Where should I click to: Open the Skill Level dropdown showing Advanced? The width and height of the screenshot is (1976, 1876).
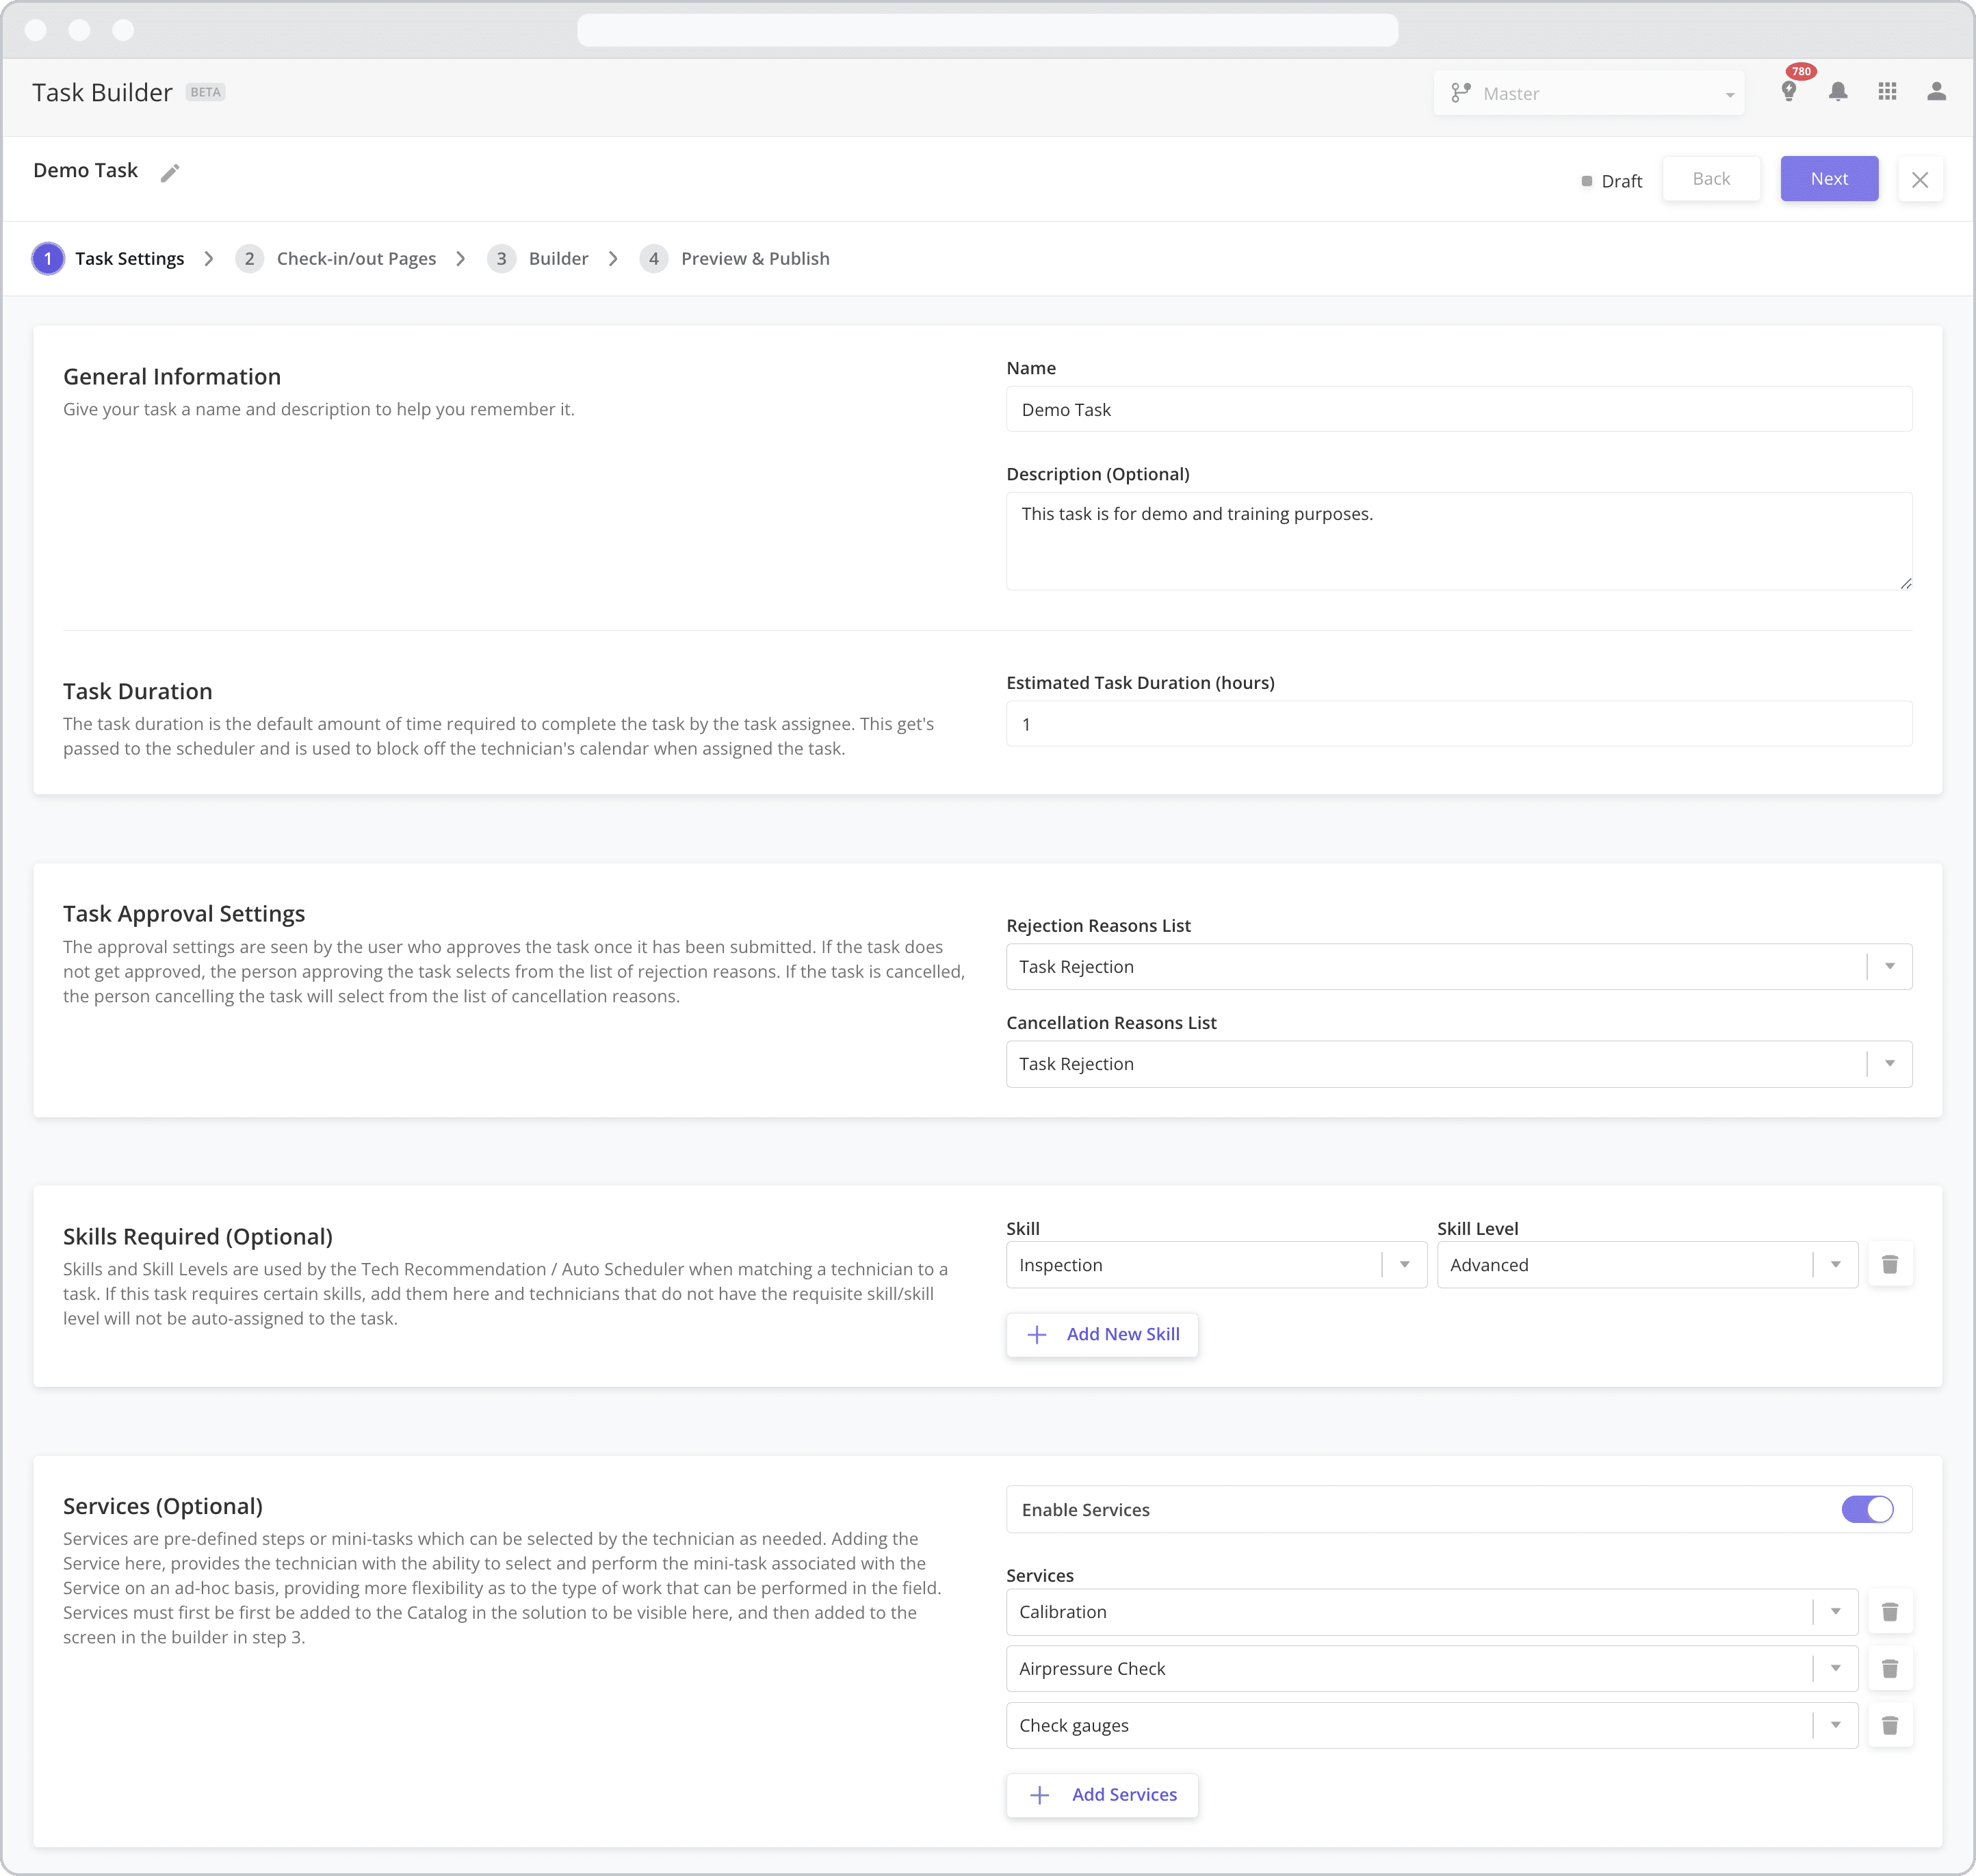click(x=1835, y=1264)
